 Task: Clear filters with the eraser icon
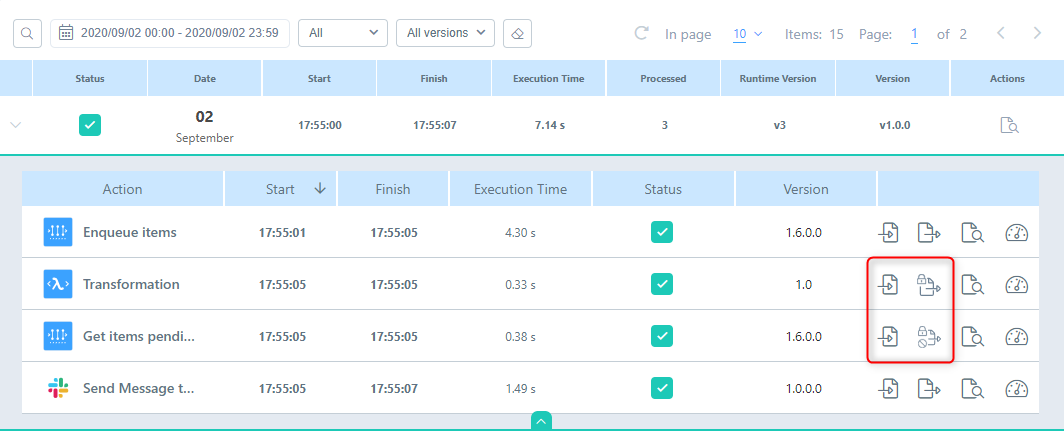pyautogui.click(x=517, y=33)
